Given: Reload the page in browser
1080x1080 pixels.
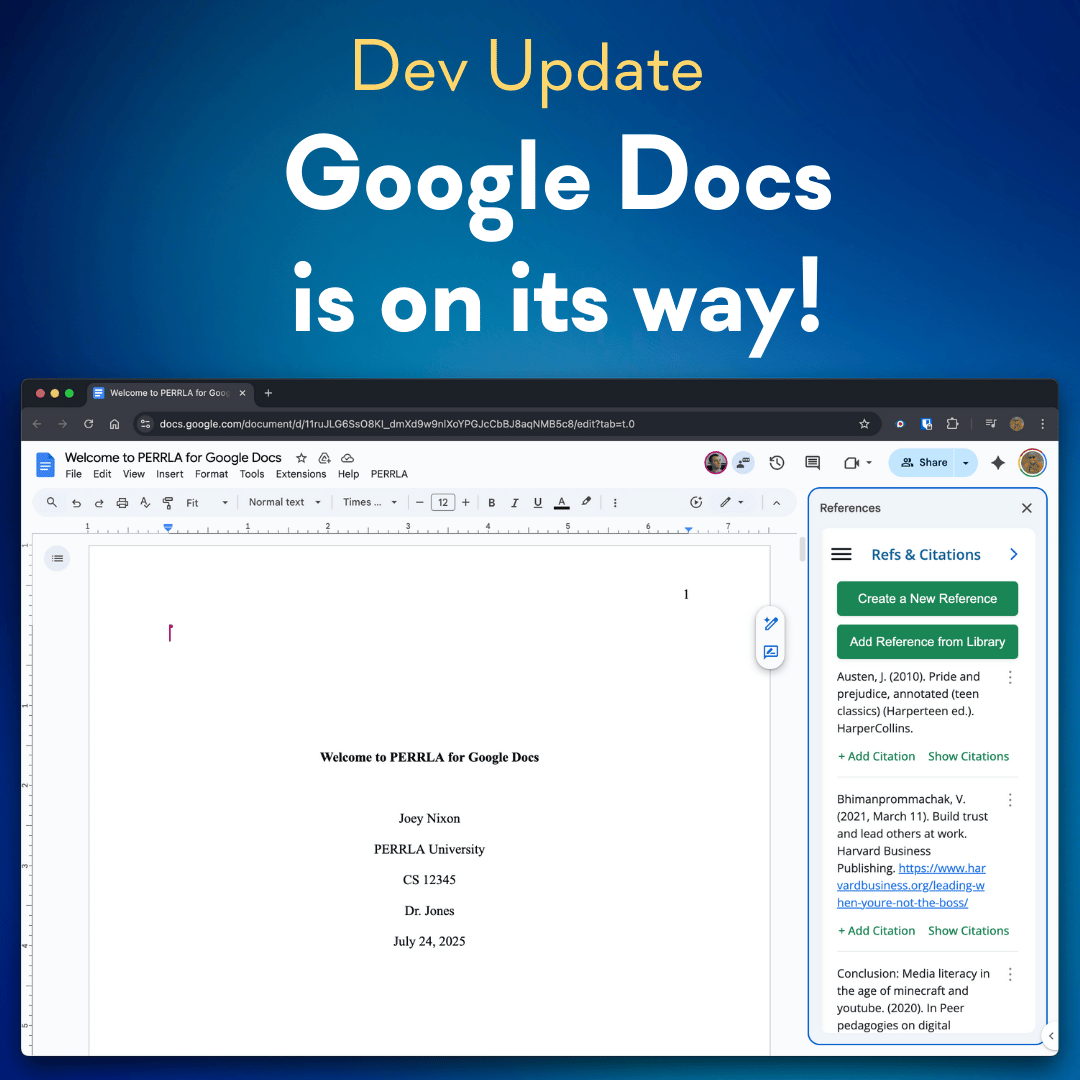Looking at the screenshot, I should (x=89, y=424).
